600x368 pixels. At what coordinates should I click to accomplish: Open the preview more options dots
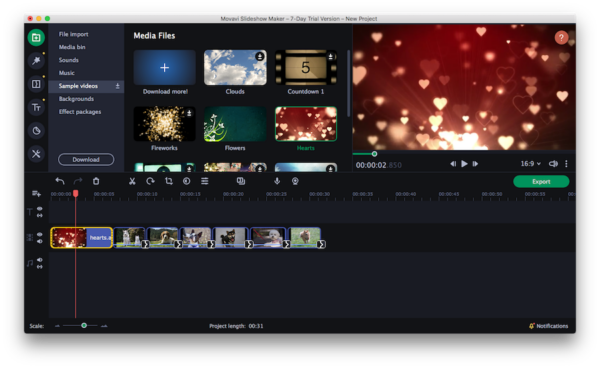pos(566,164)
